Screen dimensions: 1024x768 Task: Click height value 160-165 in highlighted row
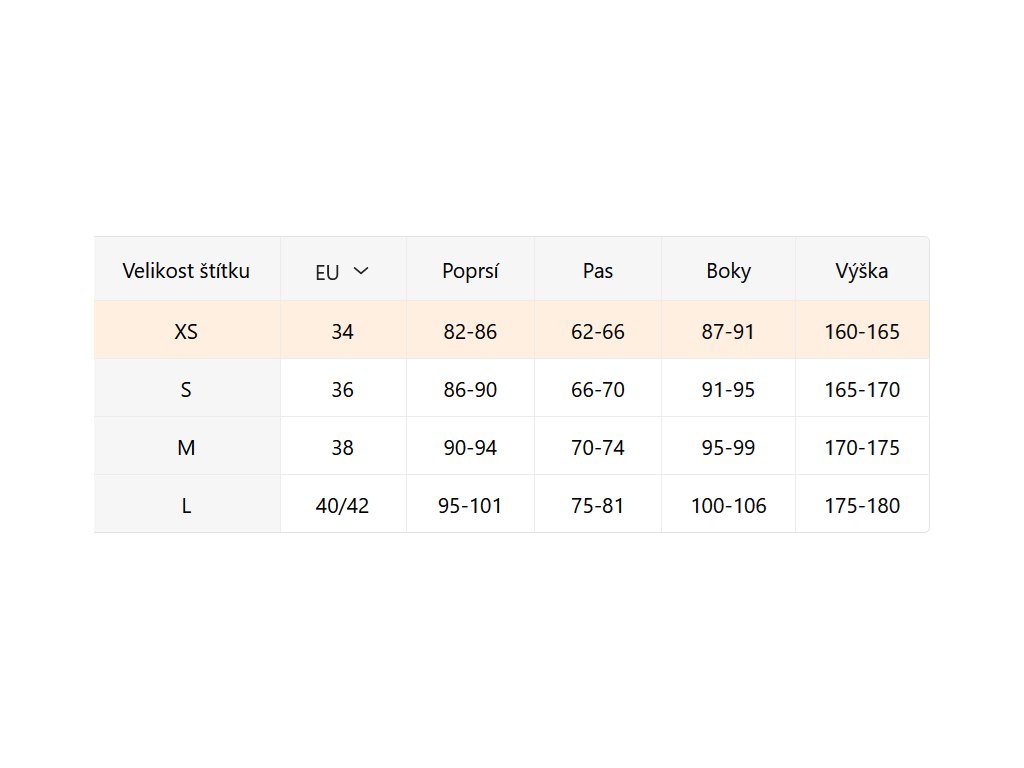point(862,332)
